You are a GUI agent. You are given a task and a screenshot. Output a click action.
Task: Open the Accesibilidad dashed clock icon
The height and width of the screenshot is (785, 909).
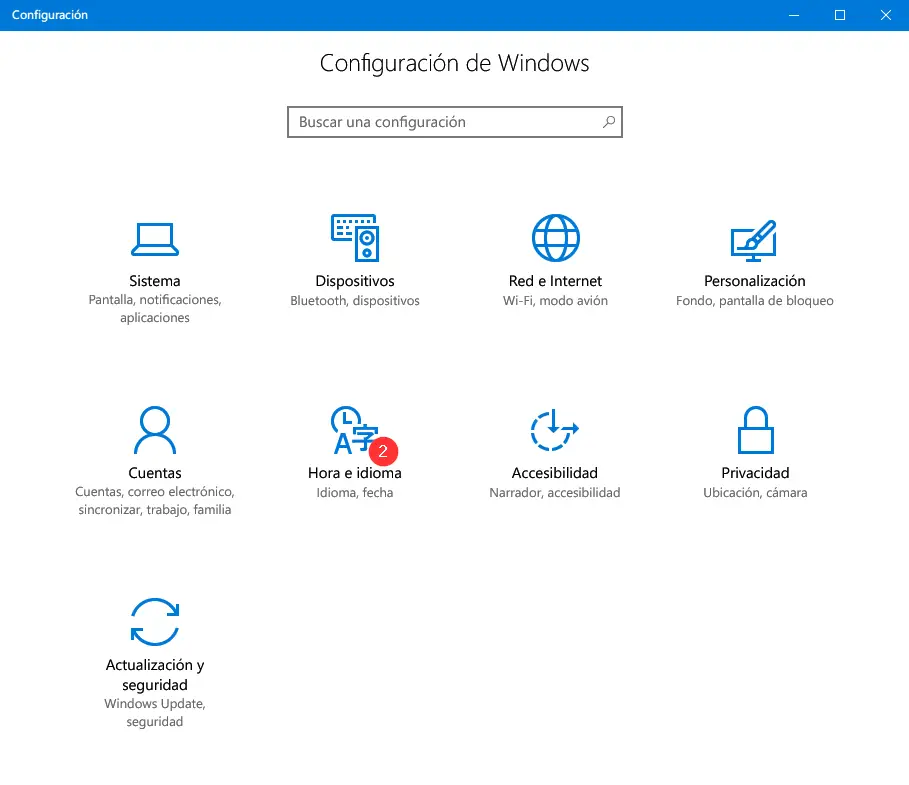[x=554, y=430]
